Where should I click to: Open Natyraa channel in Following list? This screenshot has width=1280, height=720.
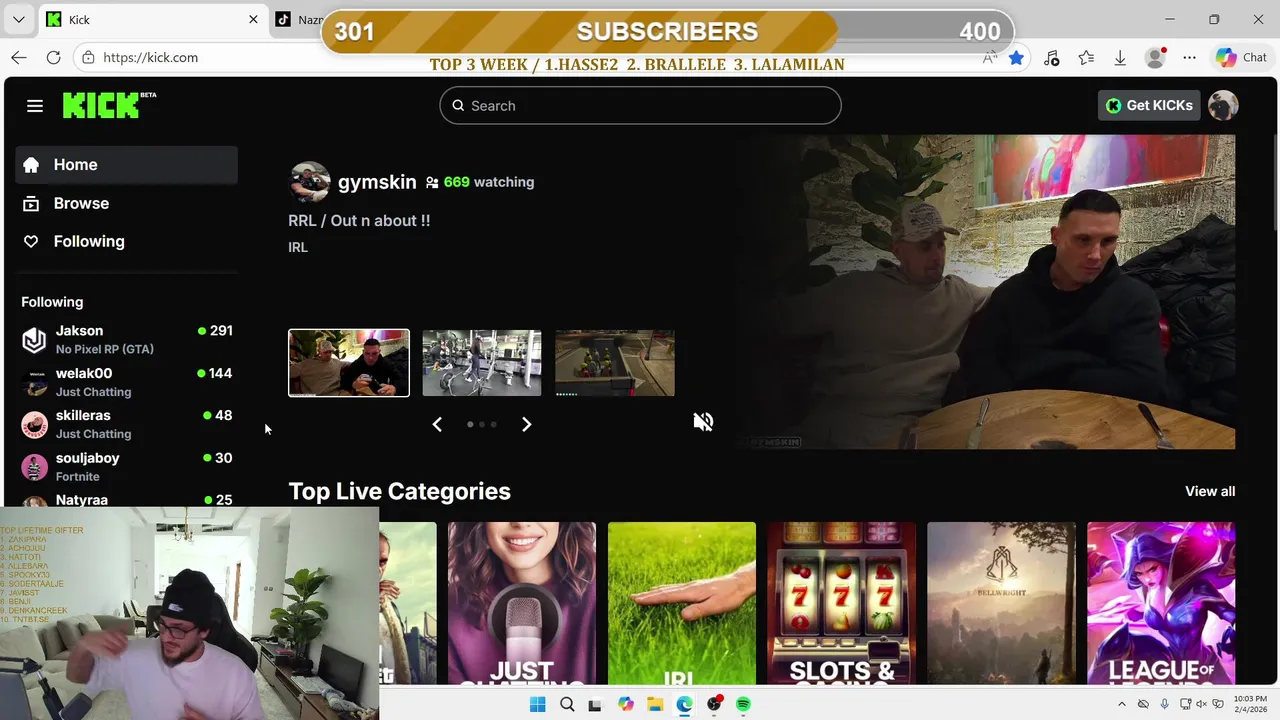coord(126,499)
